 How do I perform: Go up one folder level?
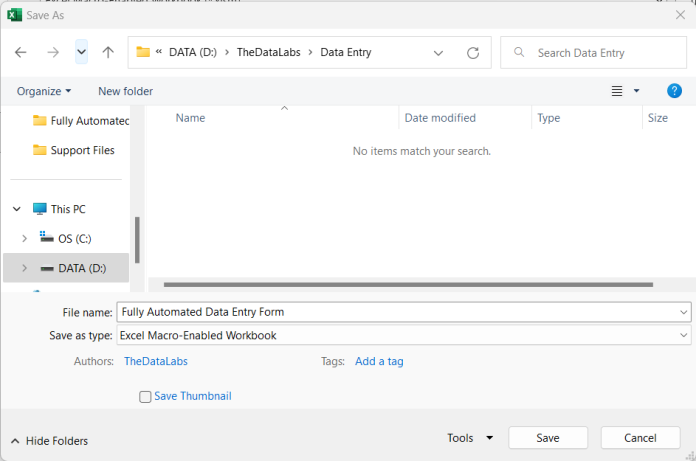coord(108,53)
